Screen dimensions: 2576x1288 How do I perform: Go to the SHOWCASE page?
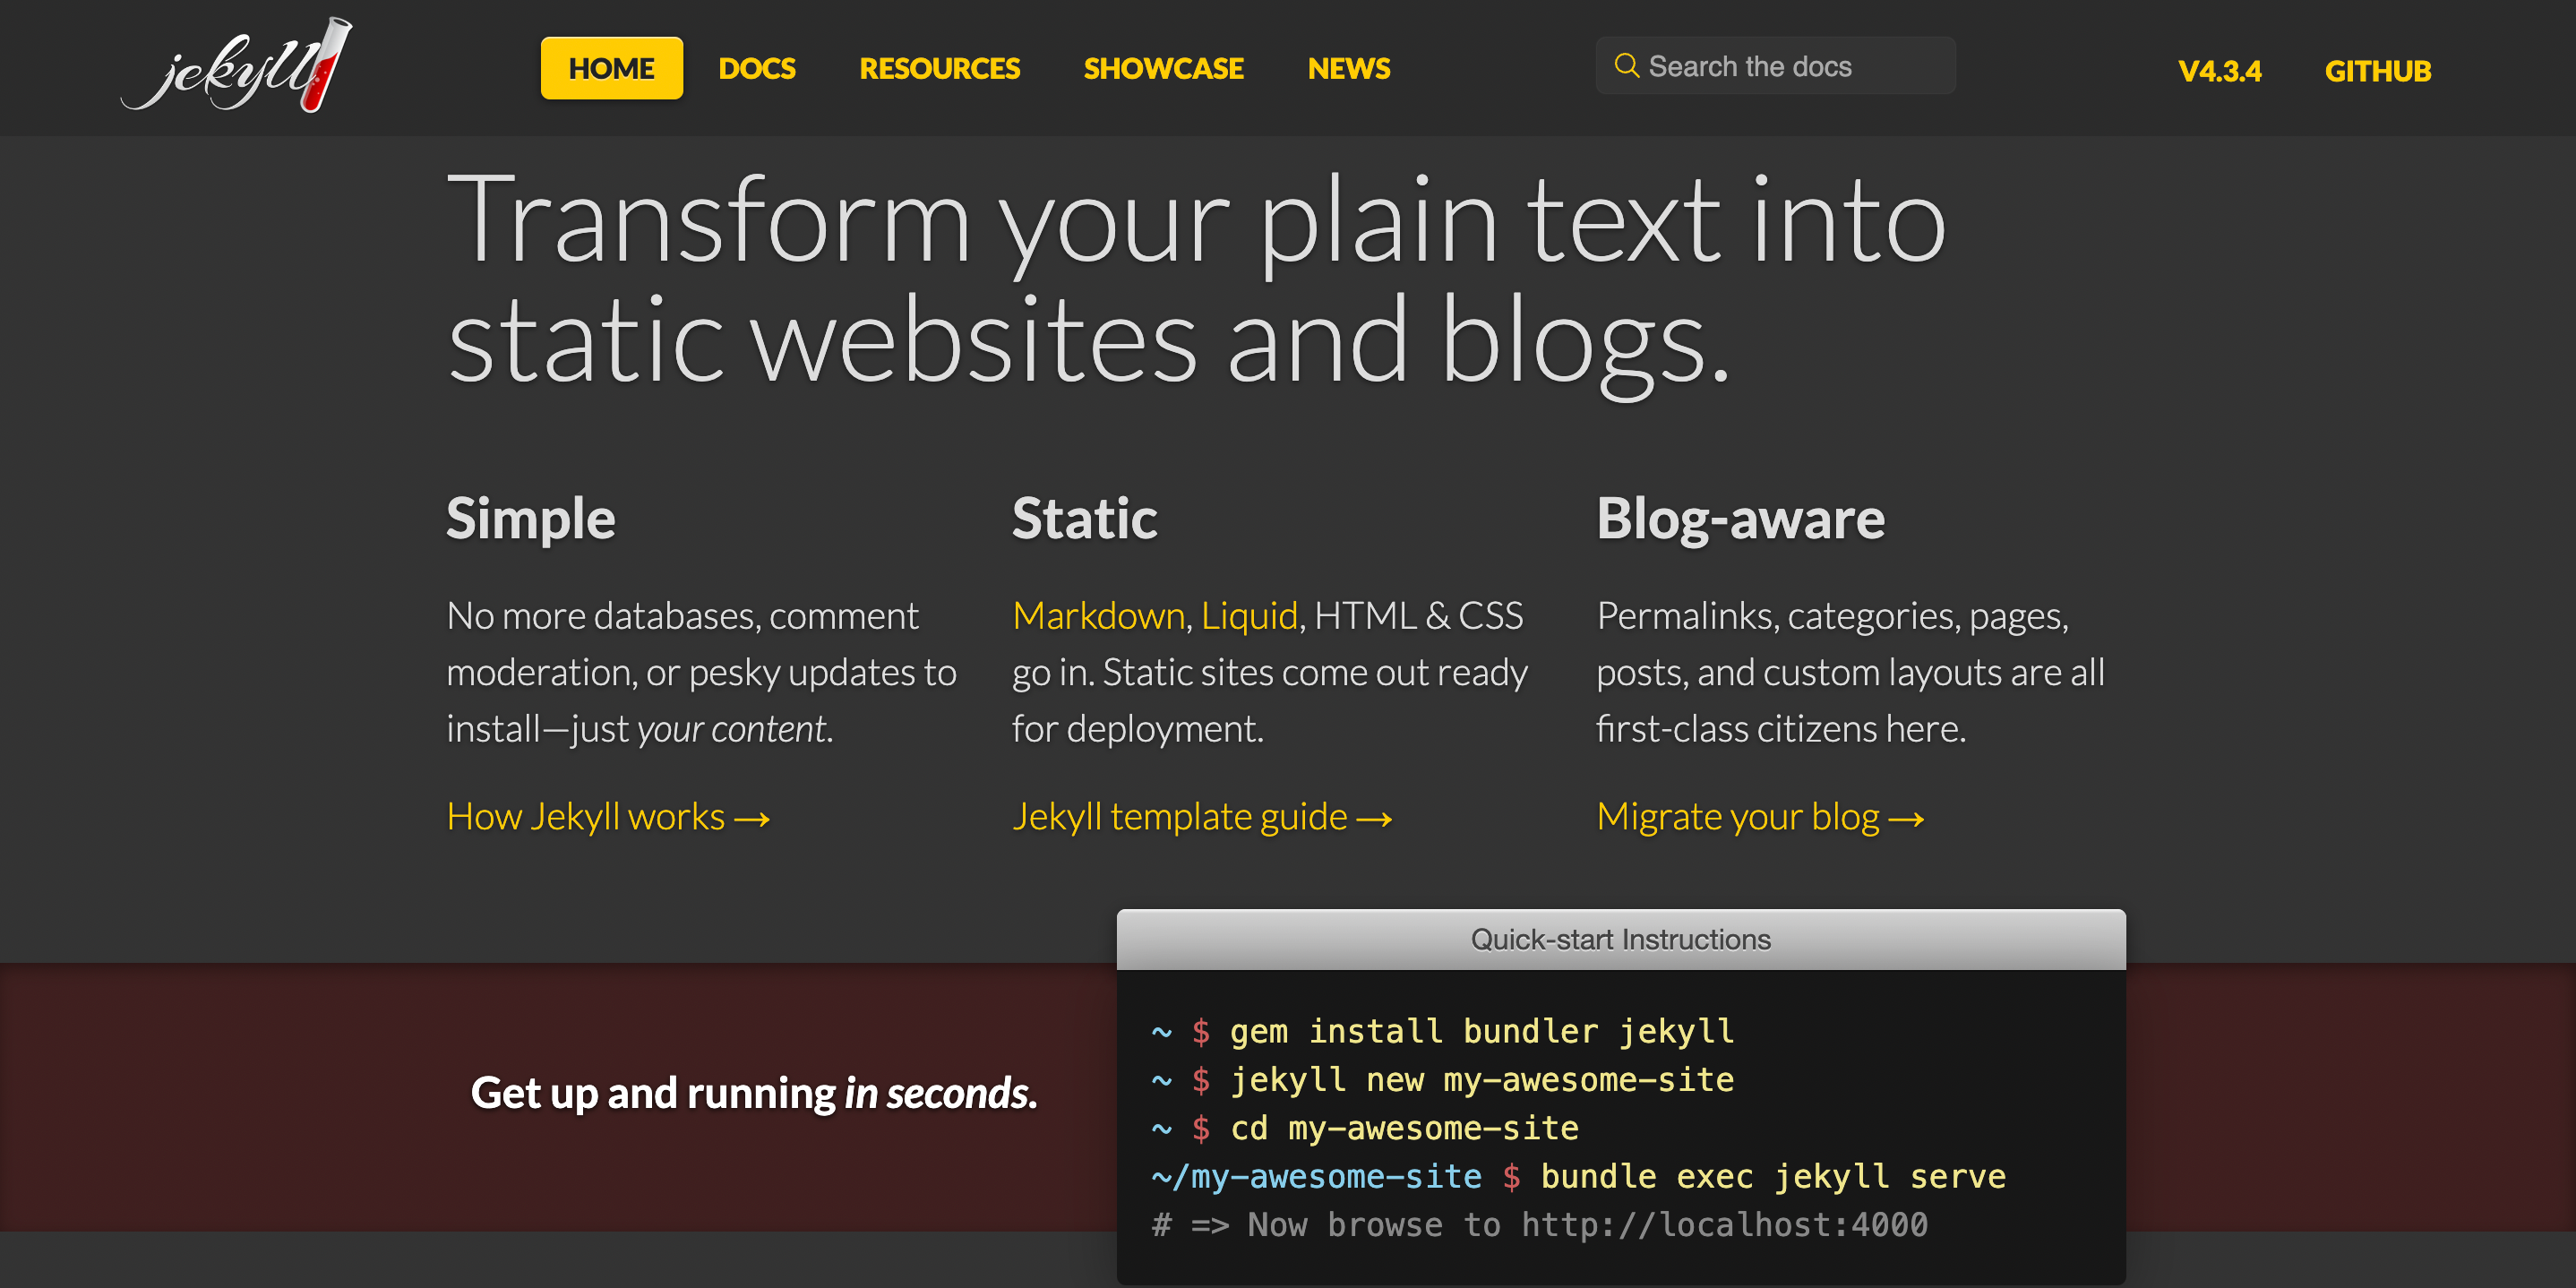coord(1163,68)
